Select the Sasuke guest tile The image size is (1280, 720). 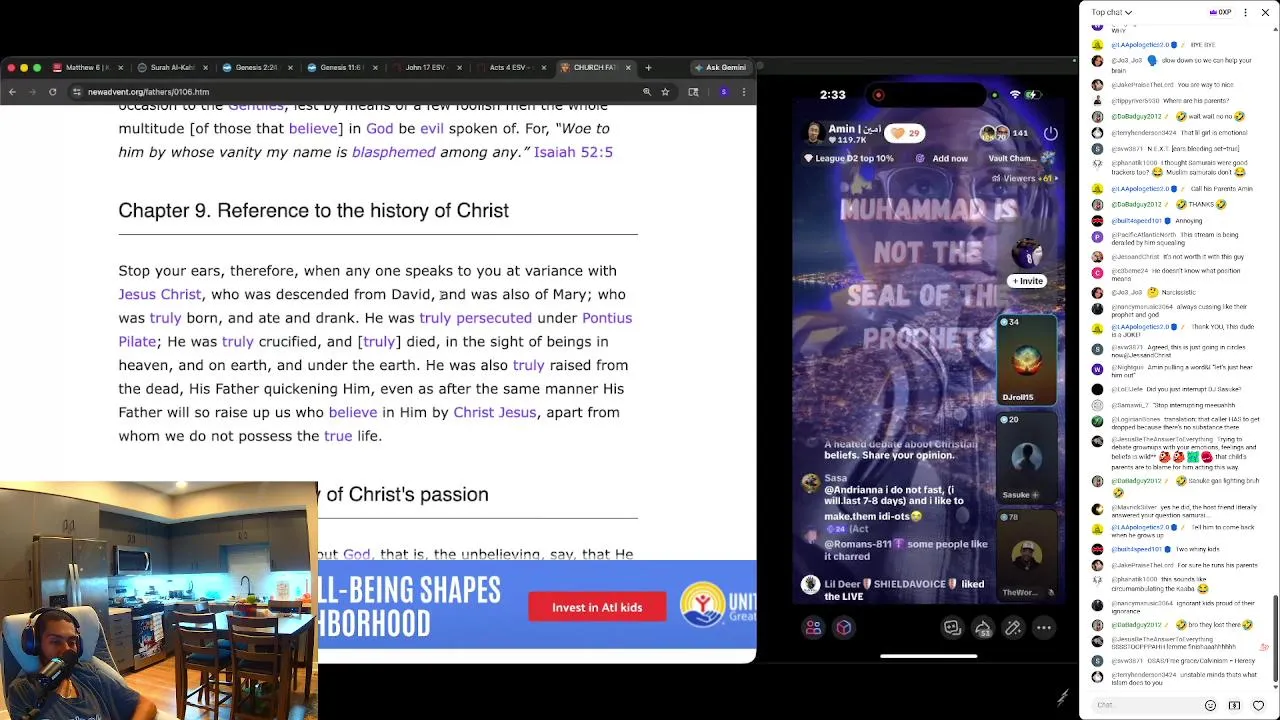pyautogui.click(x=1026, y=458)
